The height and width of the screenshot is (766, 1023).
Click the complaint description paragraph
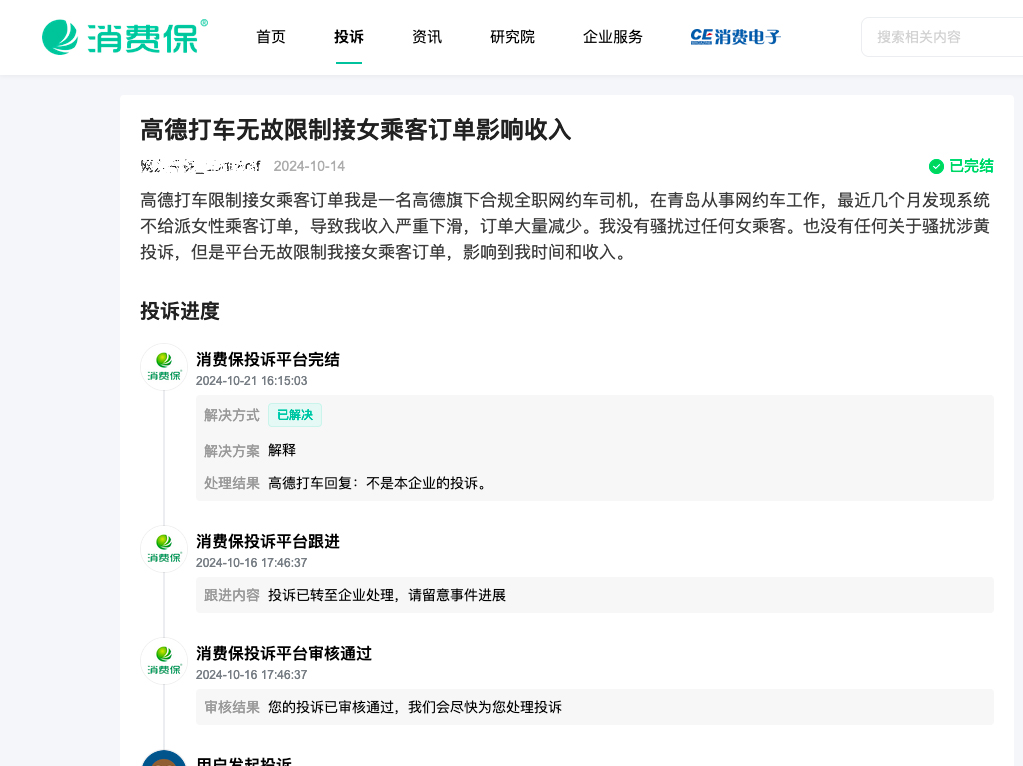pos(565,226)
